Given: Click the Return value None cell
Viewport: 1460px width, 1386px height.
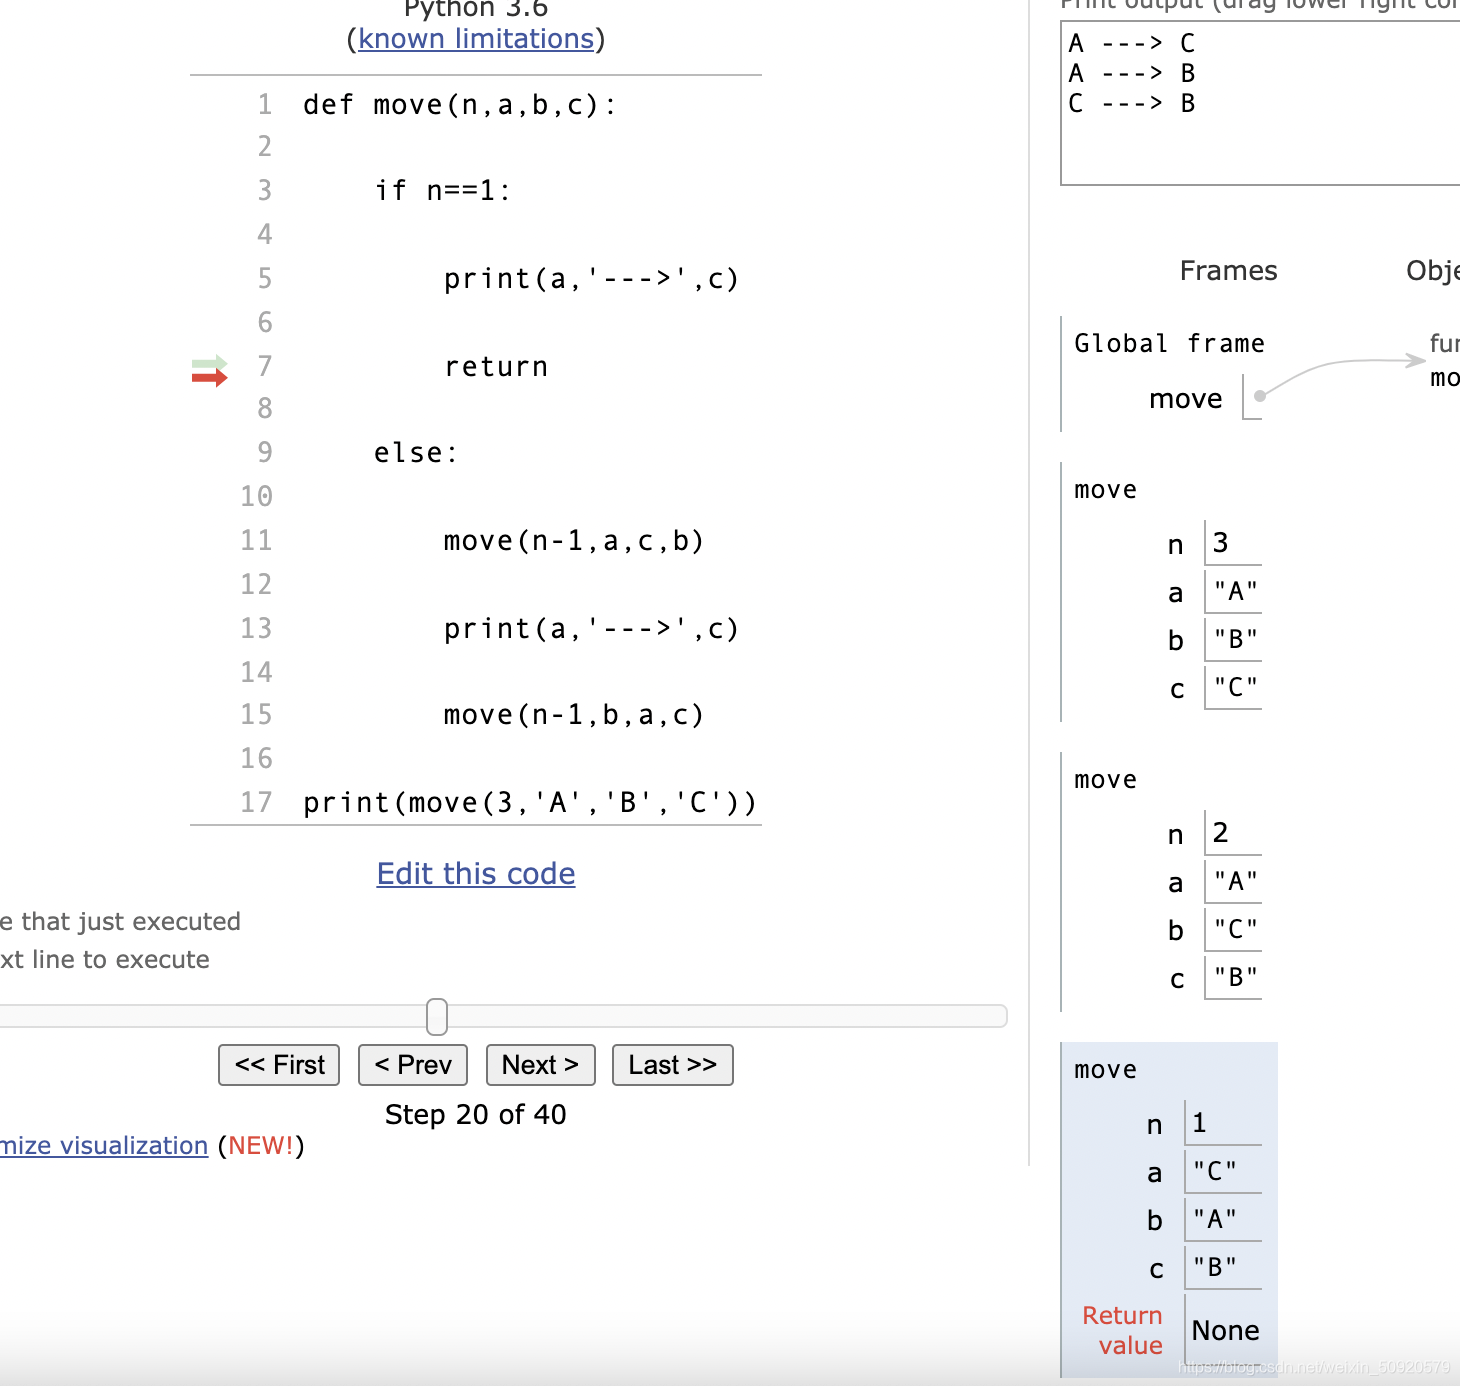Looking at the screenshot, I should pyautogui.click(x=1224, y=1330).
